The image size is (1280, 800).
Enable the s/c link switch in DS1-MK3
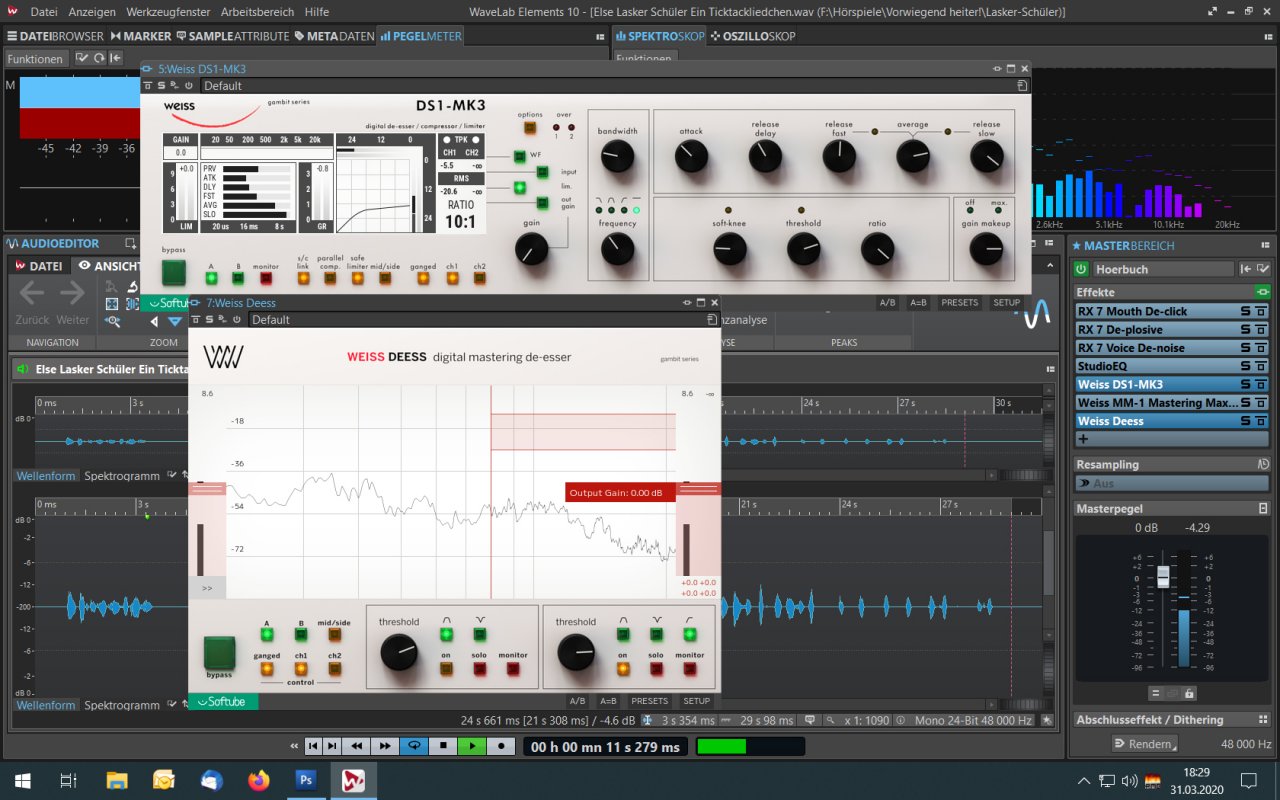pyautogui.click(x=303, y=278)
